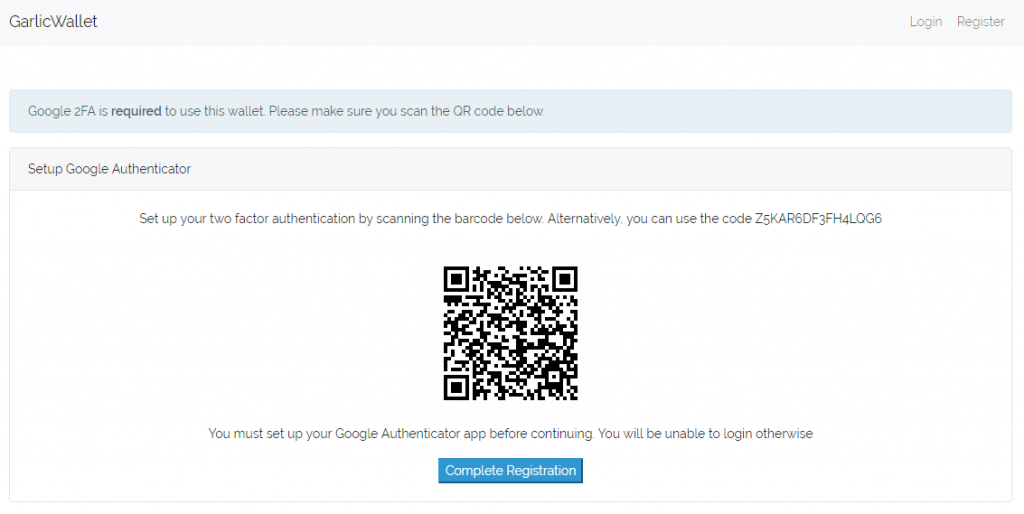This screenshot has width=1024, height=514.
Task: Click the QR code's bottom-left finder square
Action: [457, 387]
